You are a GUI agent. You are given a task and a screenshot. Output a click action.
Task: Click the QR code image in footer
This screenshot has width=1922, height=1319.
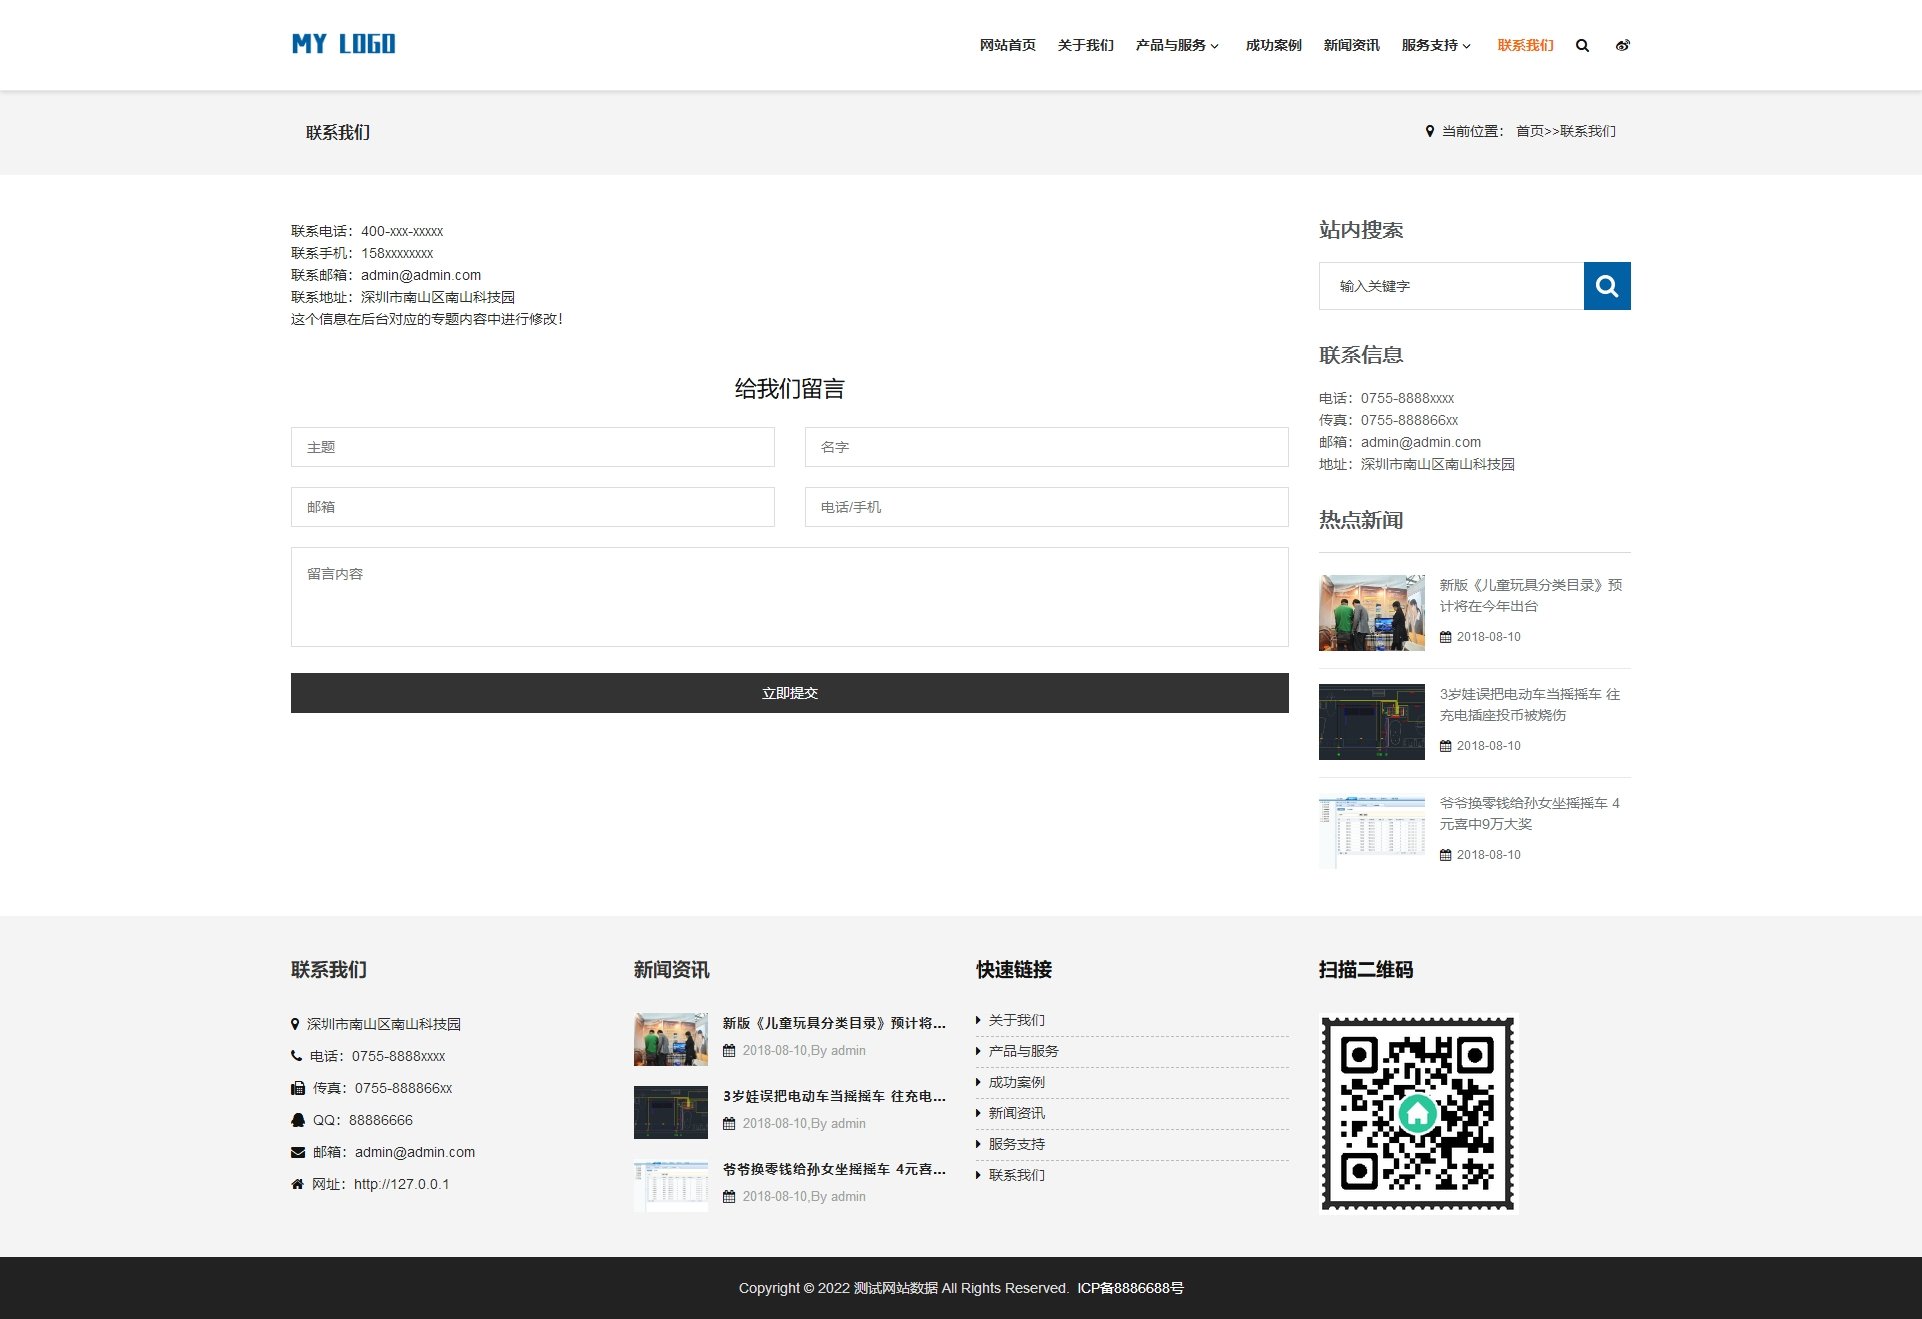(x=1417, y=1113)
